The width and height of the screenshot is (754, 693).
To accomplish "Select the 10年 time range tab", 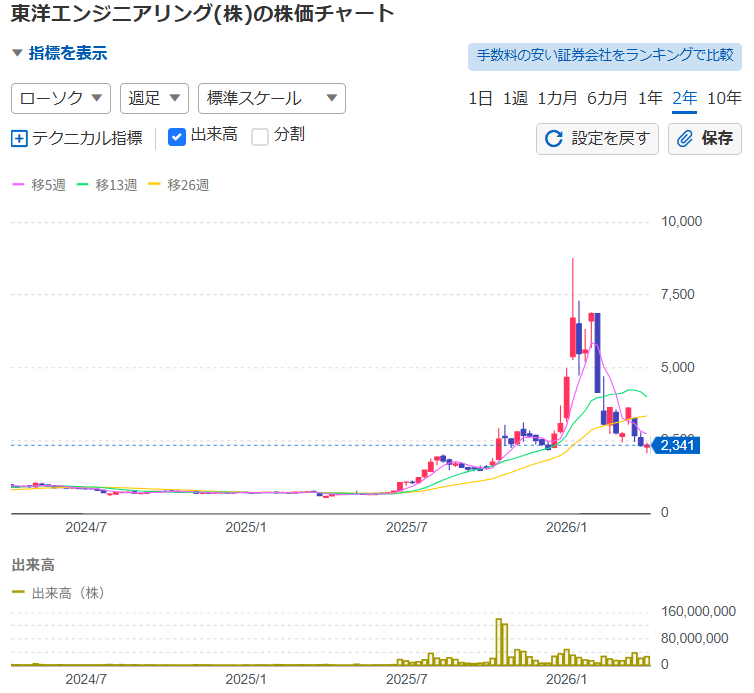I will 724,98.
